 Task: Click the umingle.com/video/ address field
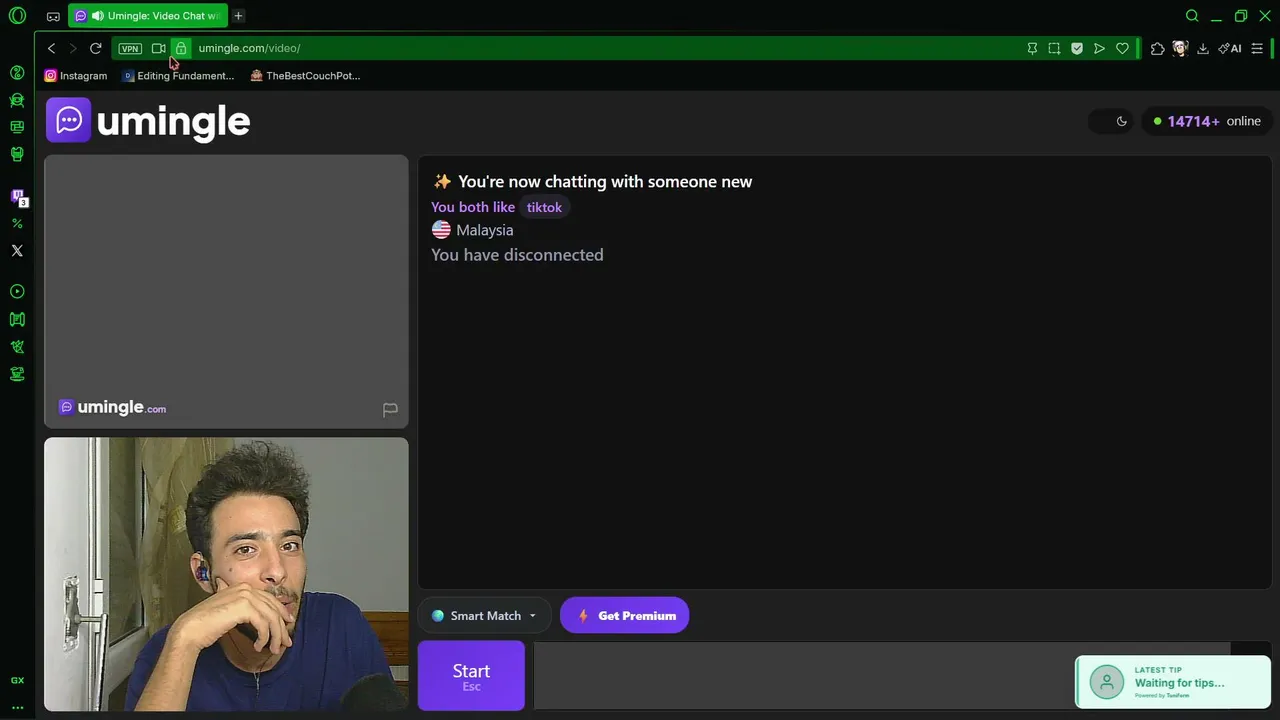click(249, 48)
